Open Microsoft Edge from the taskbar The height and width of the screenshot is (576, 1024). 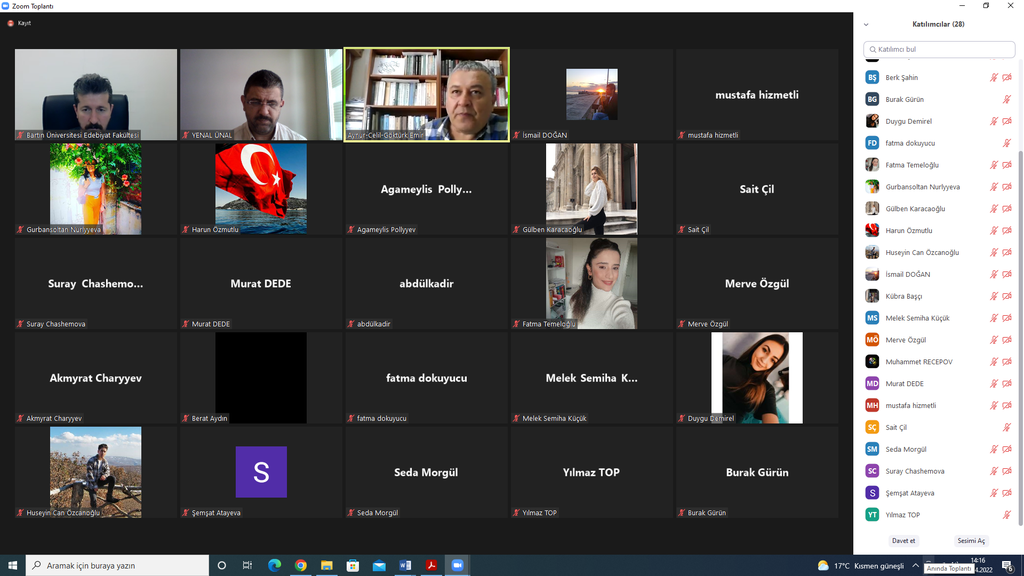pos(274,566)
